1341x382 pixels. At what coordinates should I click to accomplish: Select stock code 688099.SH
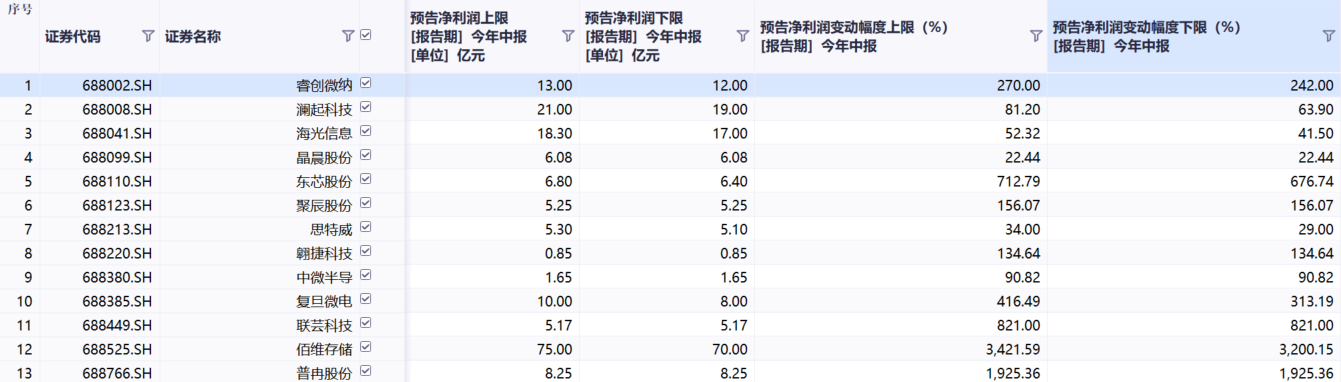116,158
